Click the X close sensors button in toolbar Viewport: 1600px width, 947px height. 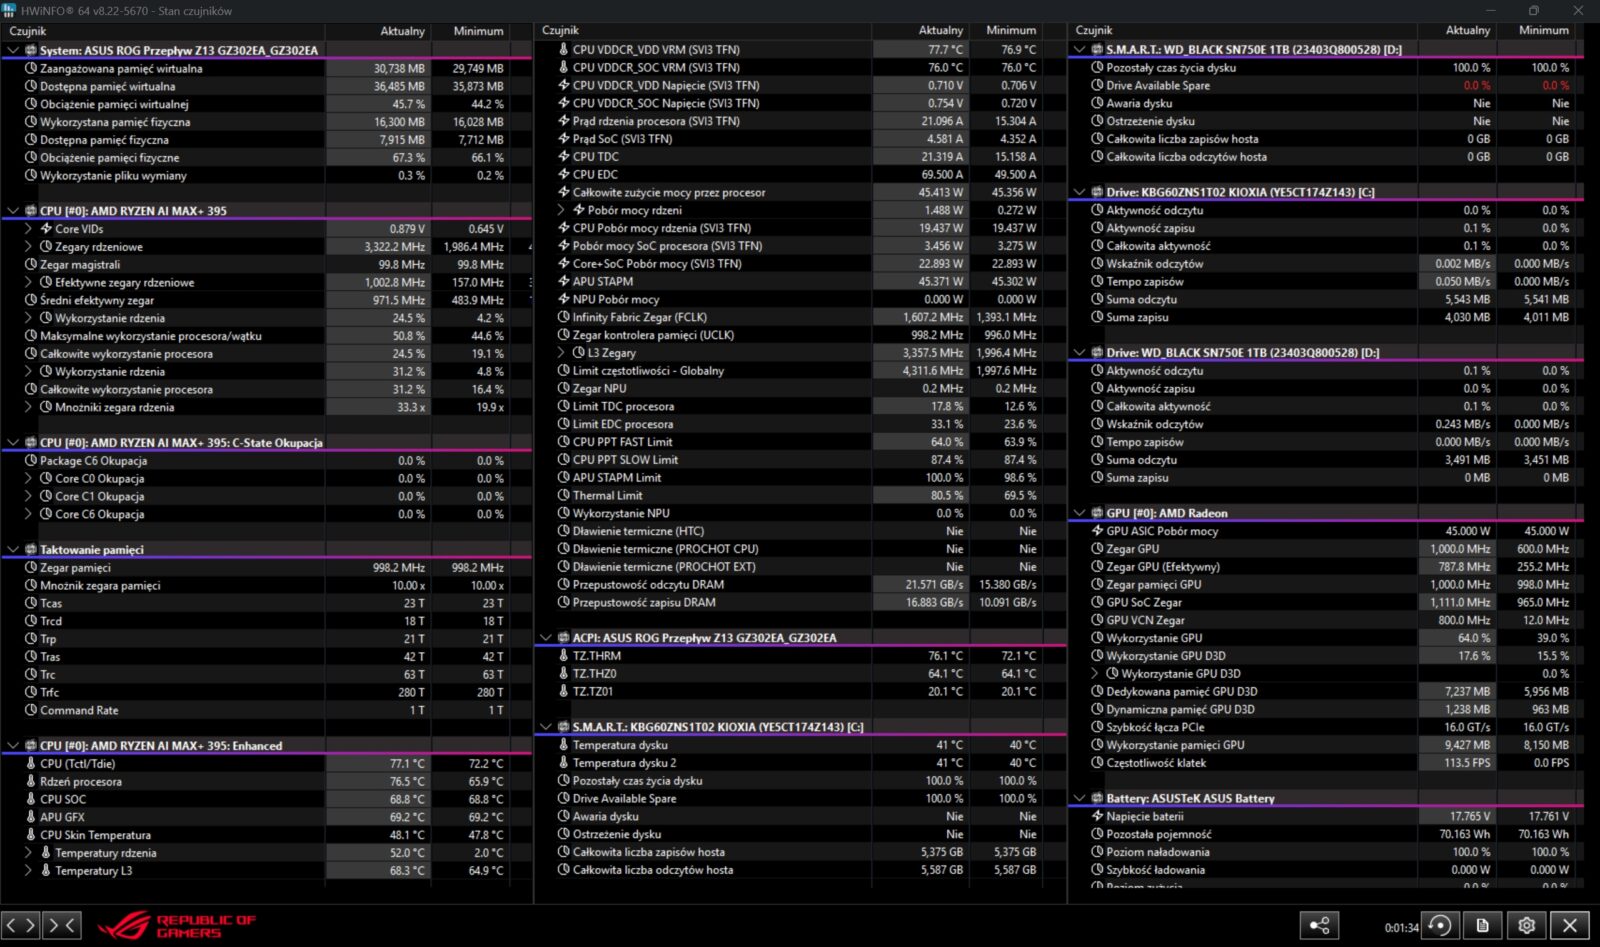pyautogui.click(x=1570, y=926)
